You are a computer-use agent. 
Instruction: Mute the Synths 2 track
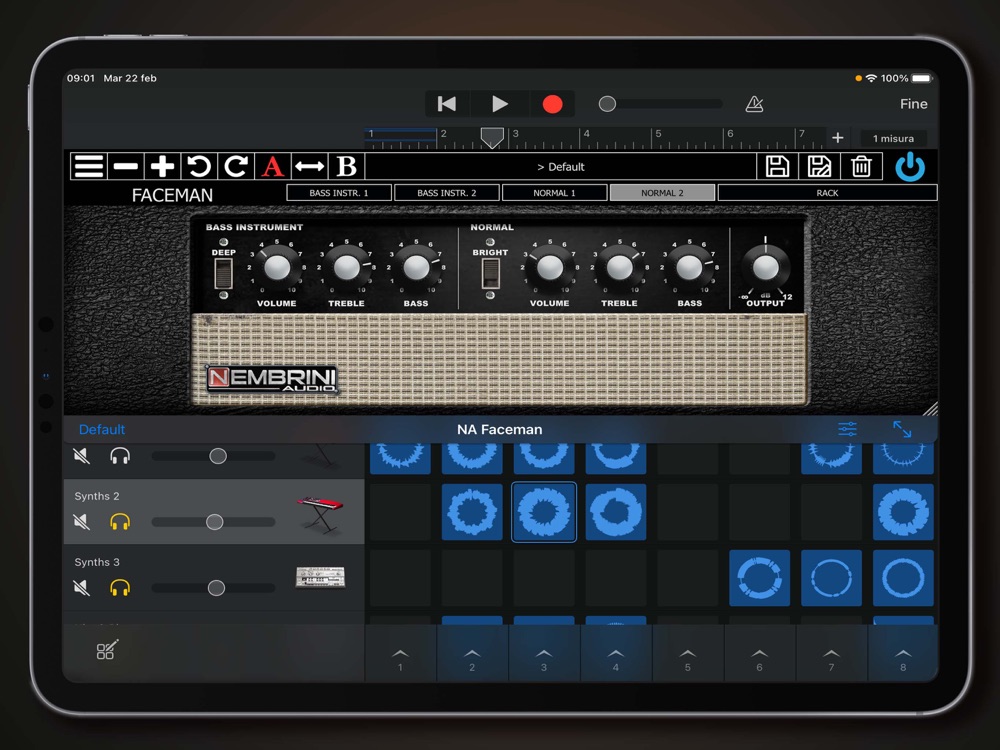82,522
